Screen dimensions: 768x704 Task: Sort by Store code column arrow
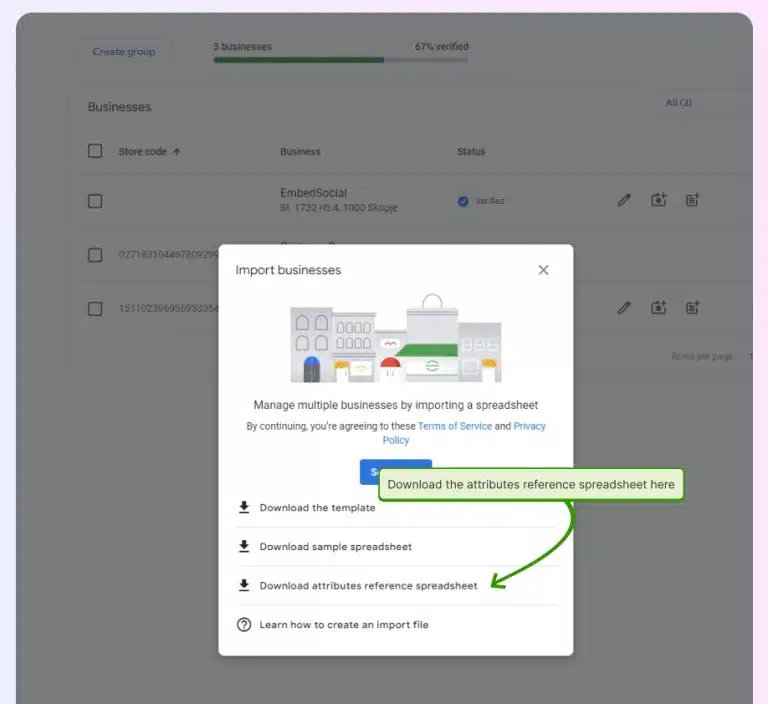pyautogui.click(x=176, y=152)
